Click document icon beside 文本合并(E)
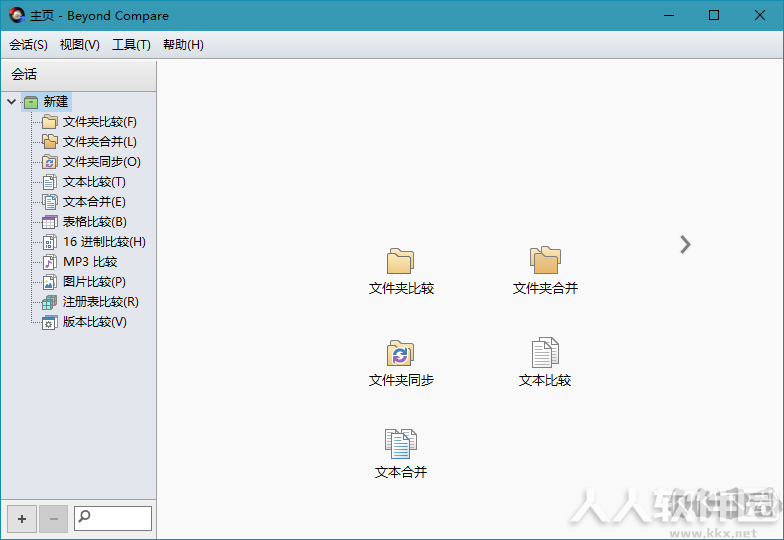This screenshot has height=540, width=784. [x=50, y=202]
